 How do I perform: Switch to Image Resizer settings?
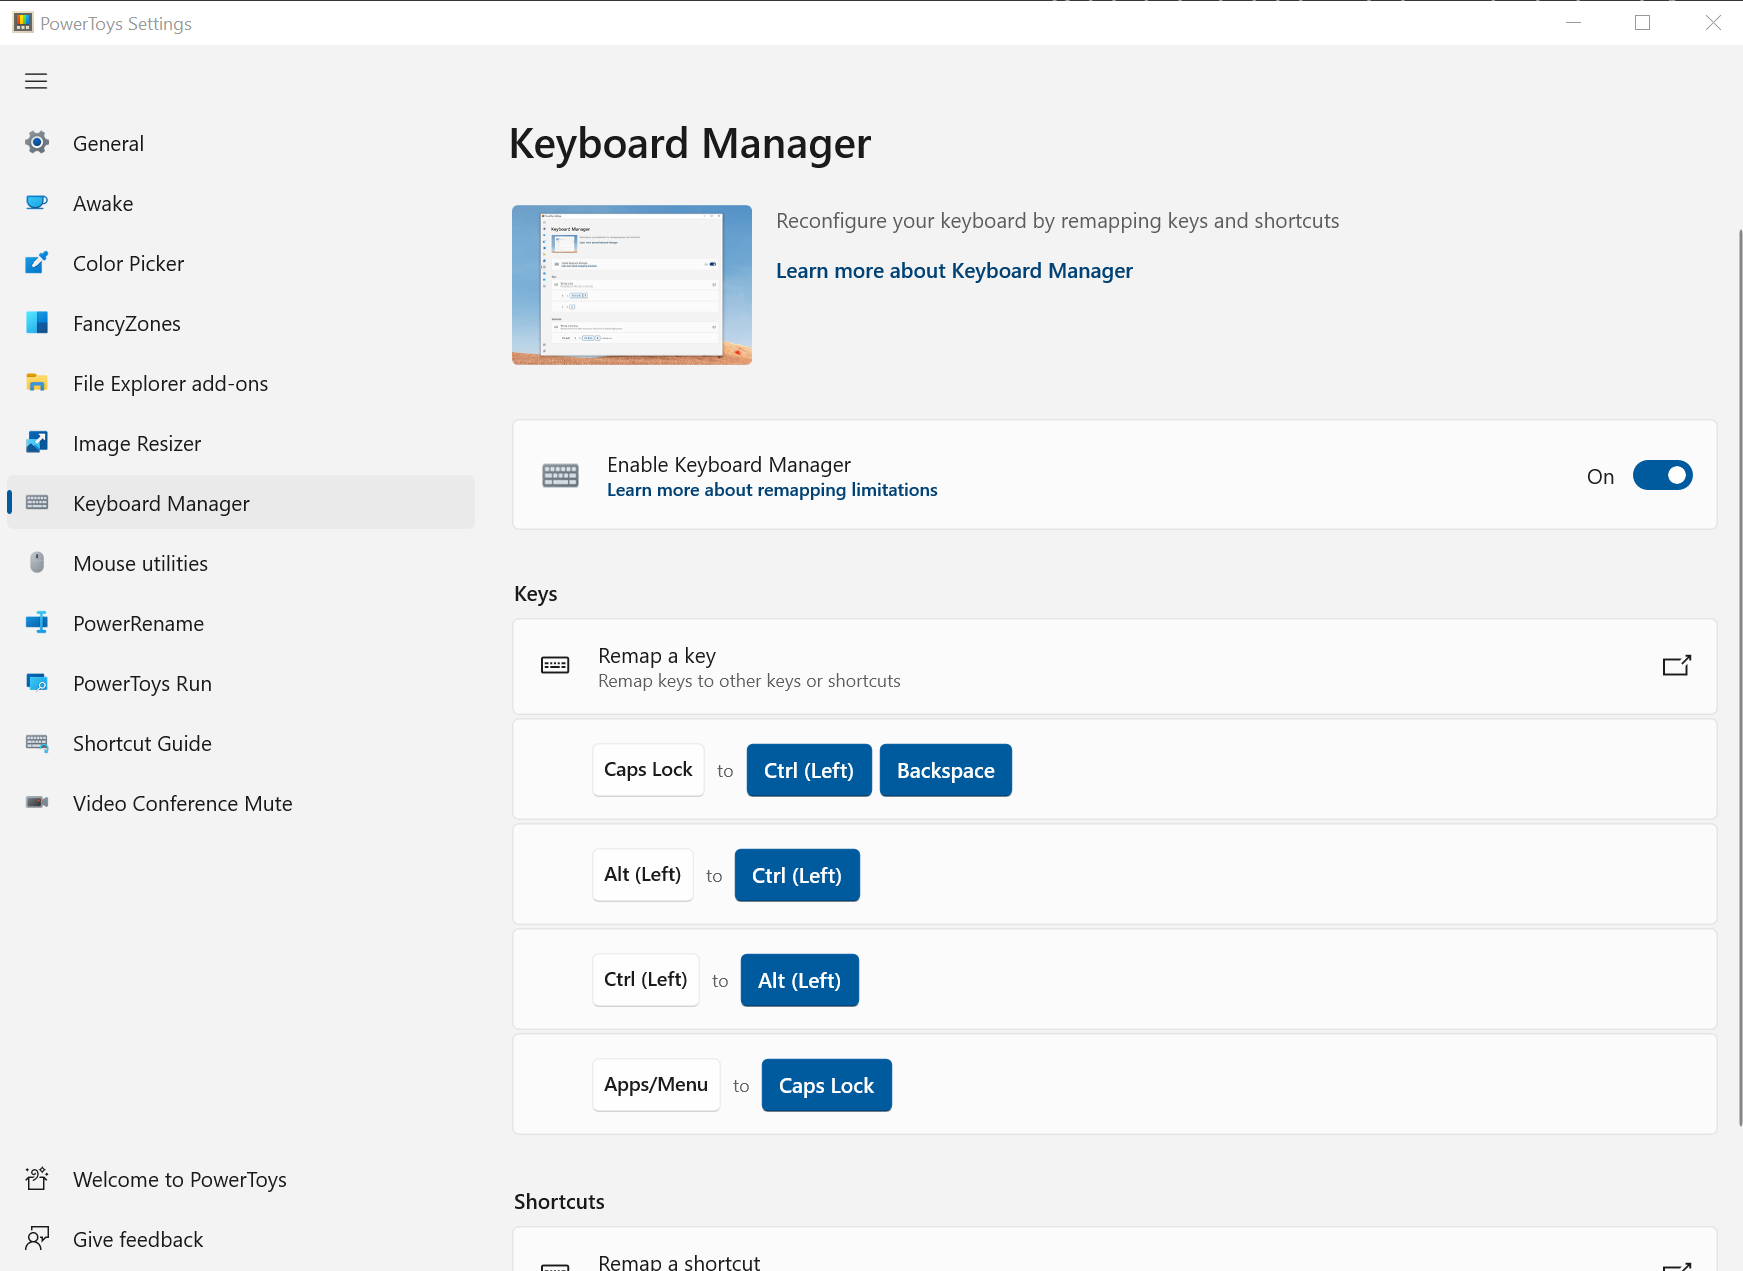click(241, 443)
